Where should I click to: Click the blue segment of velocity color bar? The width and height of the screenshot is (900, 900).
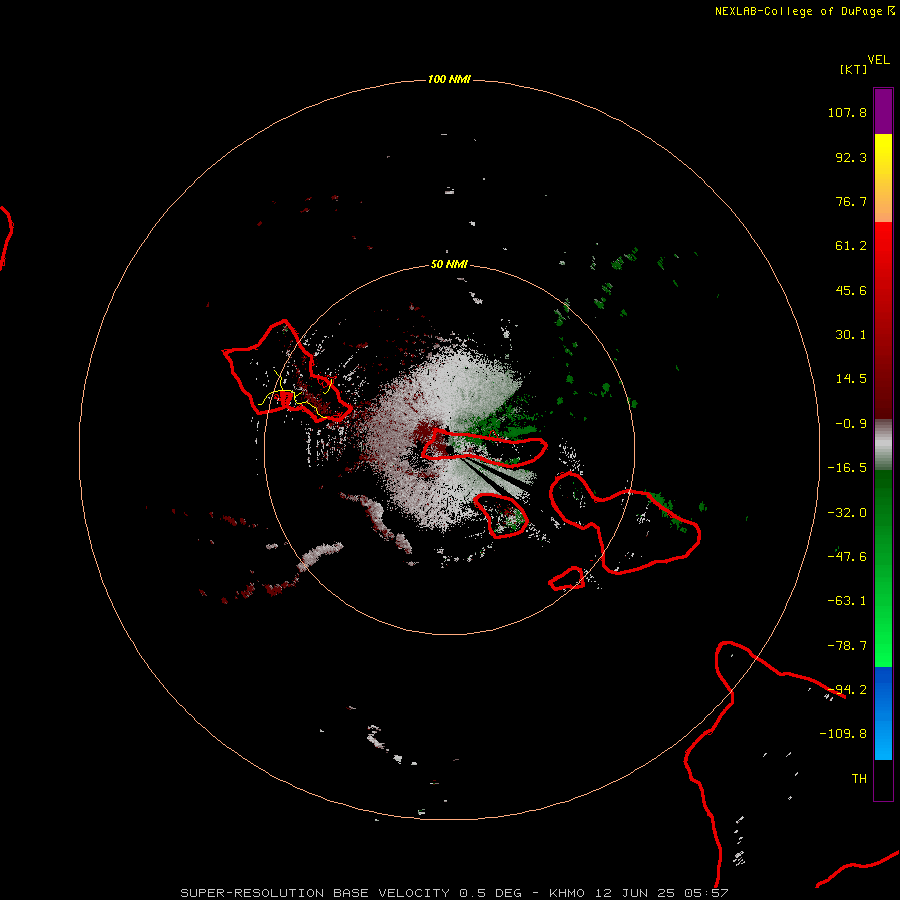(x=883, y=713)
